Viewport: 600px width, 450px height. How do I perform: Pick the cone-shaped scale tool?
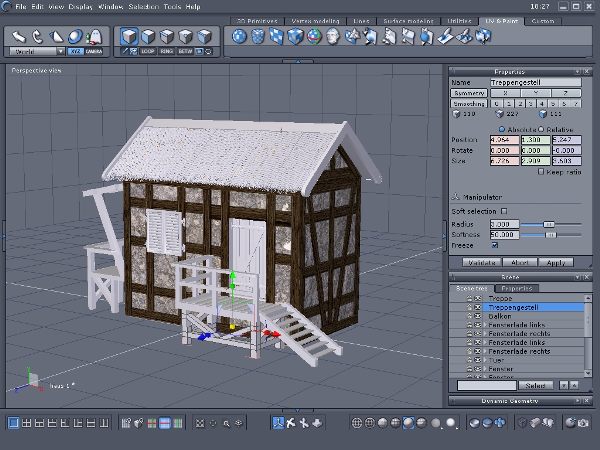(56, 37)
